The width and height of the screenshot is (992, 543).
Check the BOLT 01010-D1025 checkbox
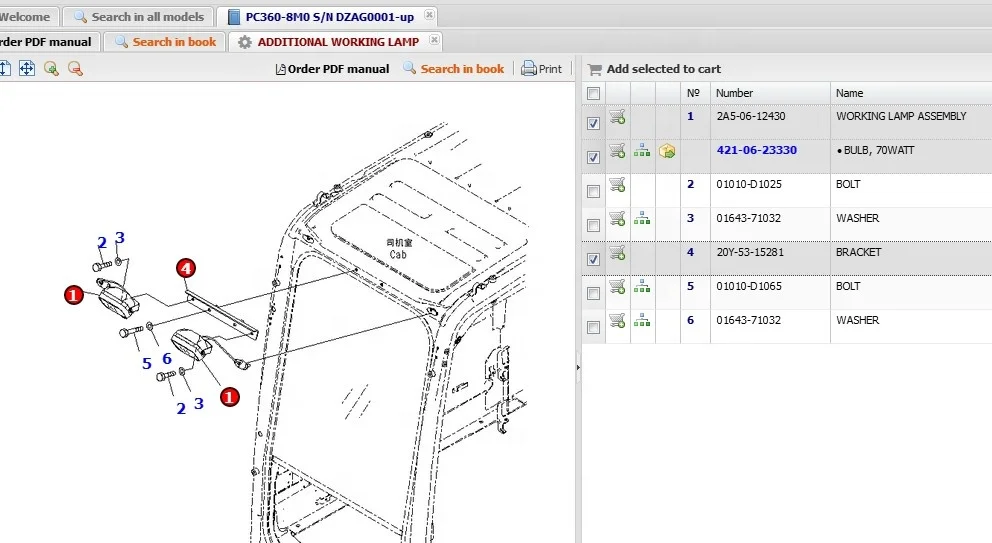(x=593, y=191)
